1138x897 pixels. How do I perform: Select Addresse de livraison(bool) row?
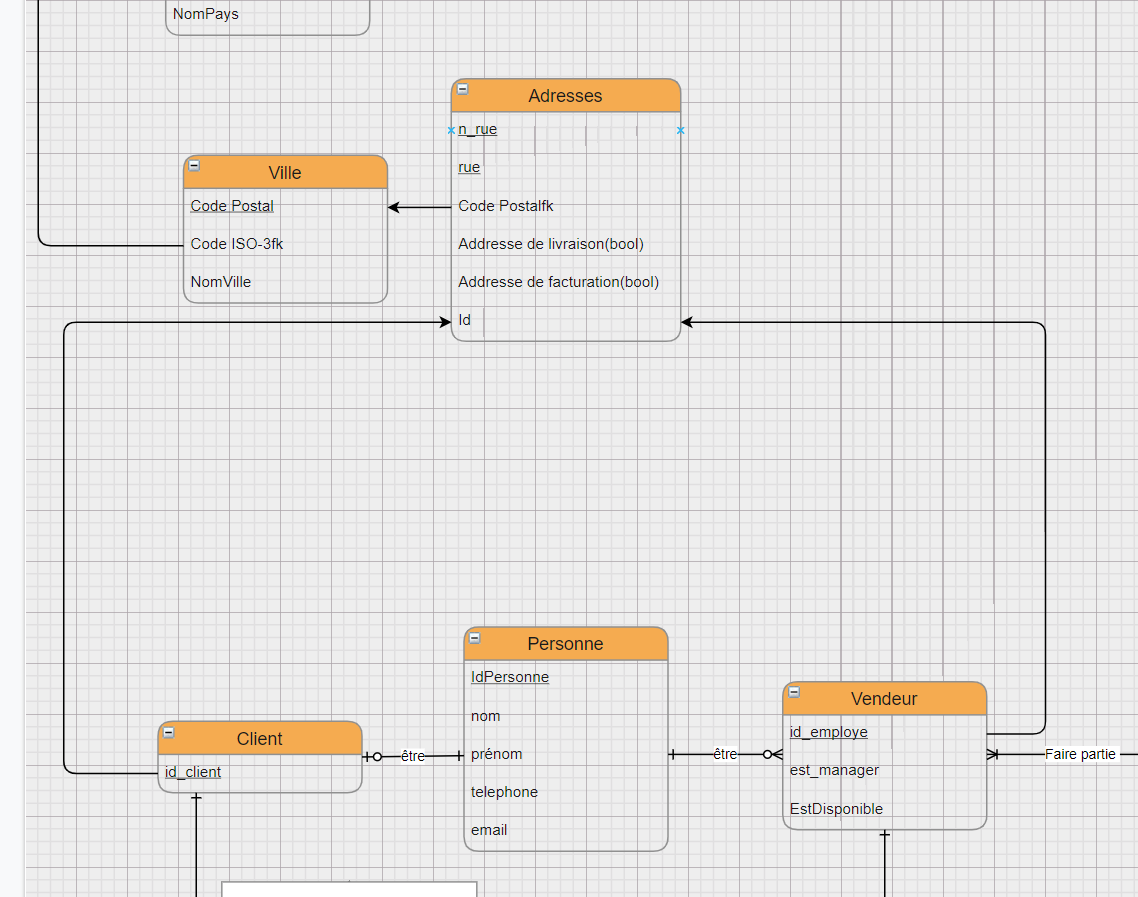pos(565,244)
